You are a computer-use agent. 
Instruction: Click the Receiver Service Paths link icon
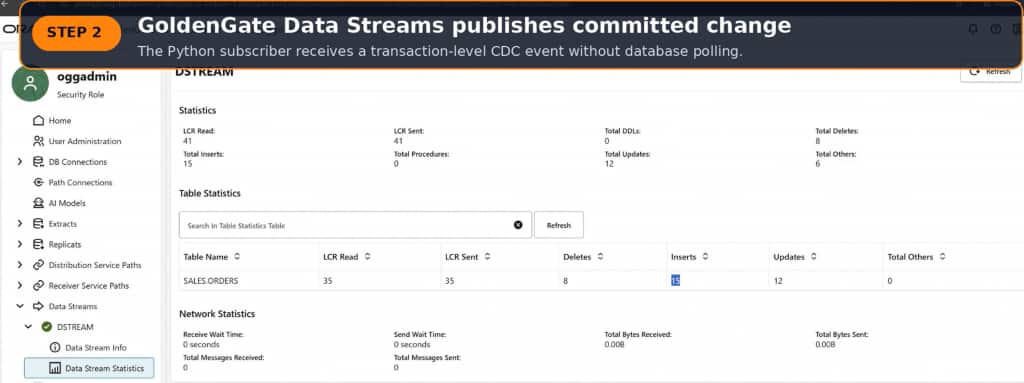(x=39, y=286)
